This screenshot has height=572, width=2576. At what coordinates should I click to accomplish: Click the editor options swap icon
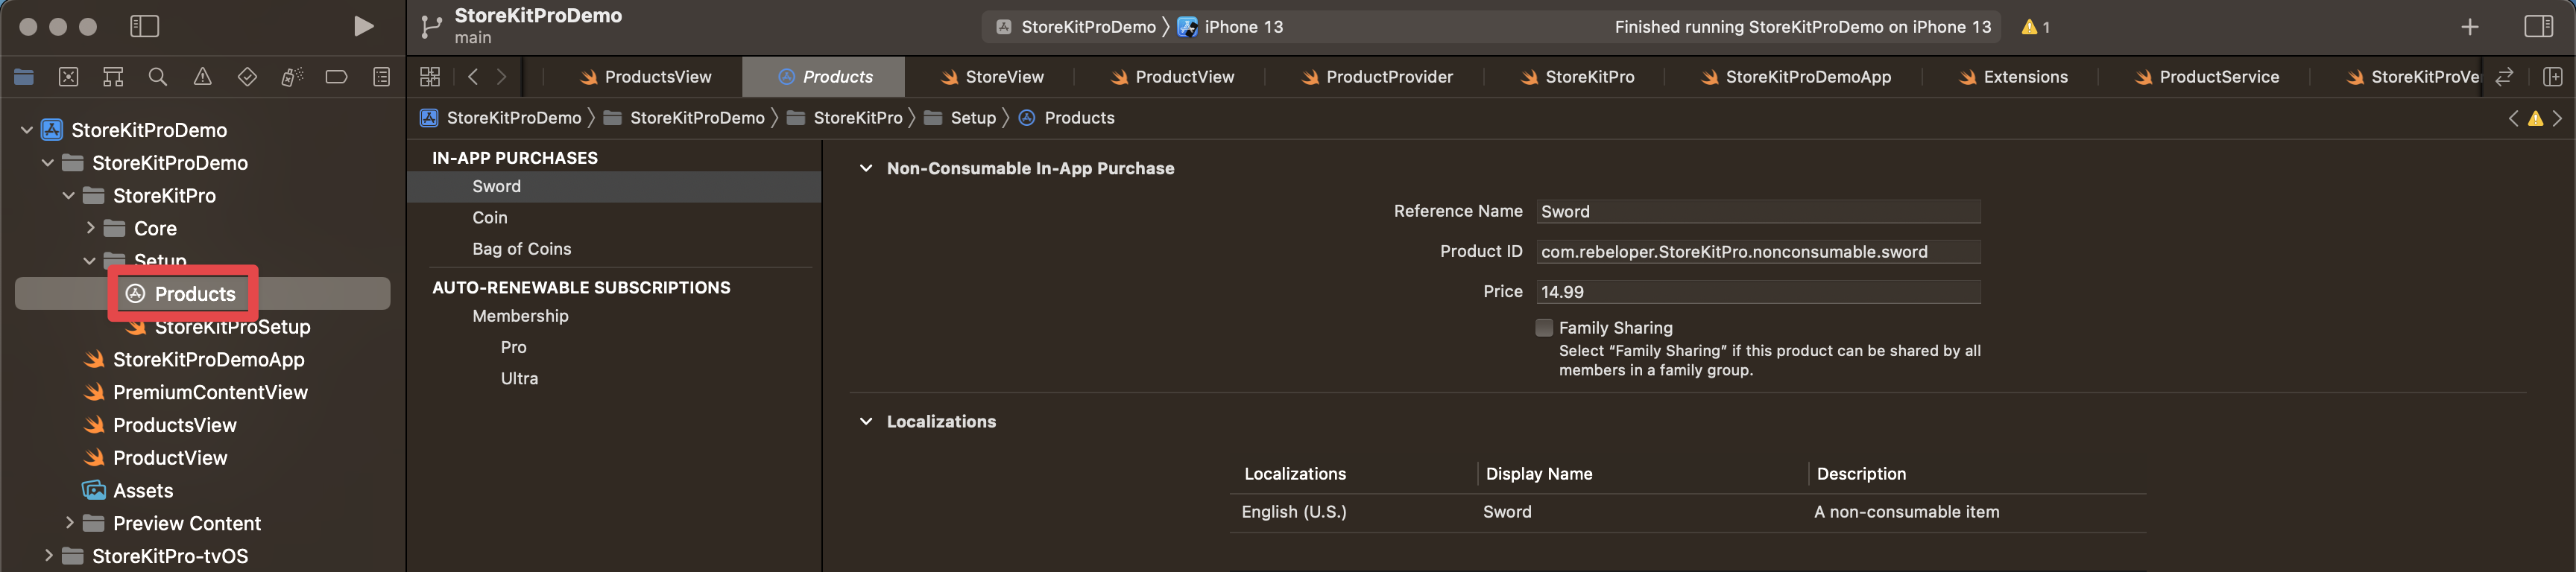(2505, 77)
